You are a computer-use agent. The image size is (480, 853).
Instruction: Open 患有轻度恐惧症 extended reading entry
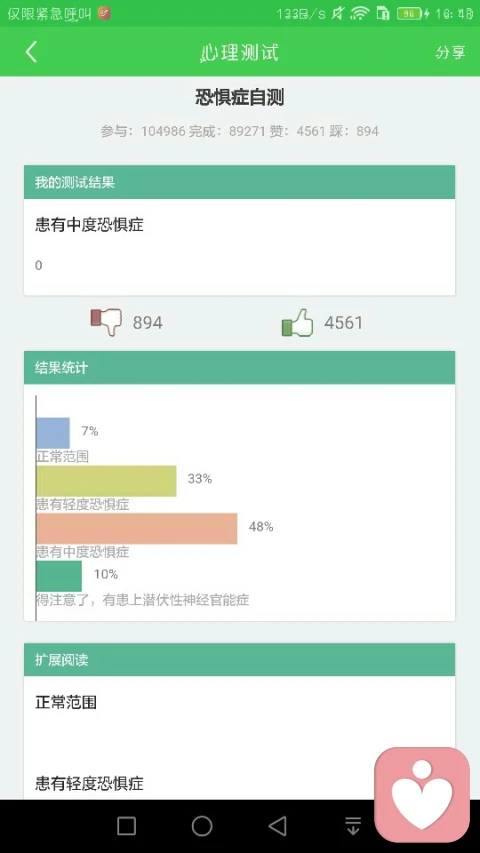(89, 783)
